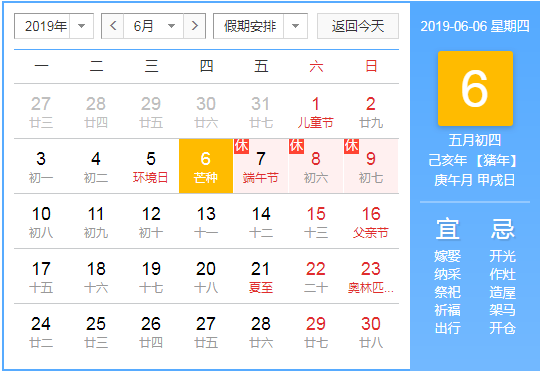Screen dimensions: 556x371
Task: Select highlighted date 6 芒种
Action: point(206,166)
